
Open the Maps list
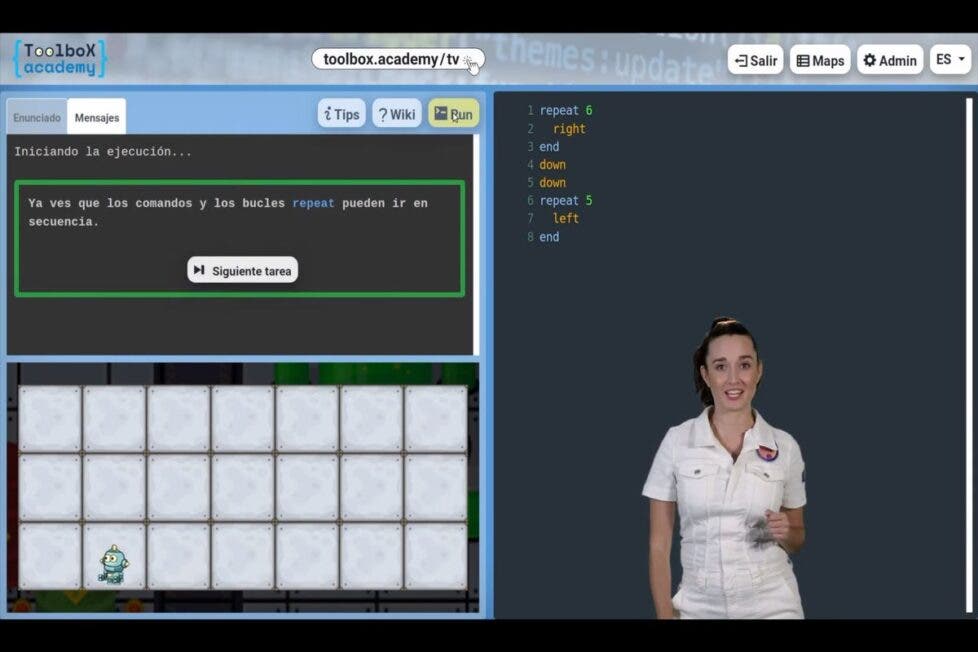pyautogui.click(x=820, y=60)
